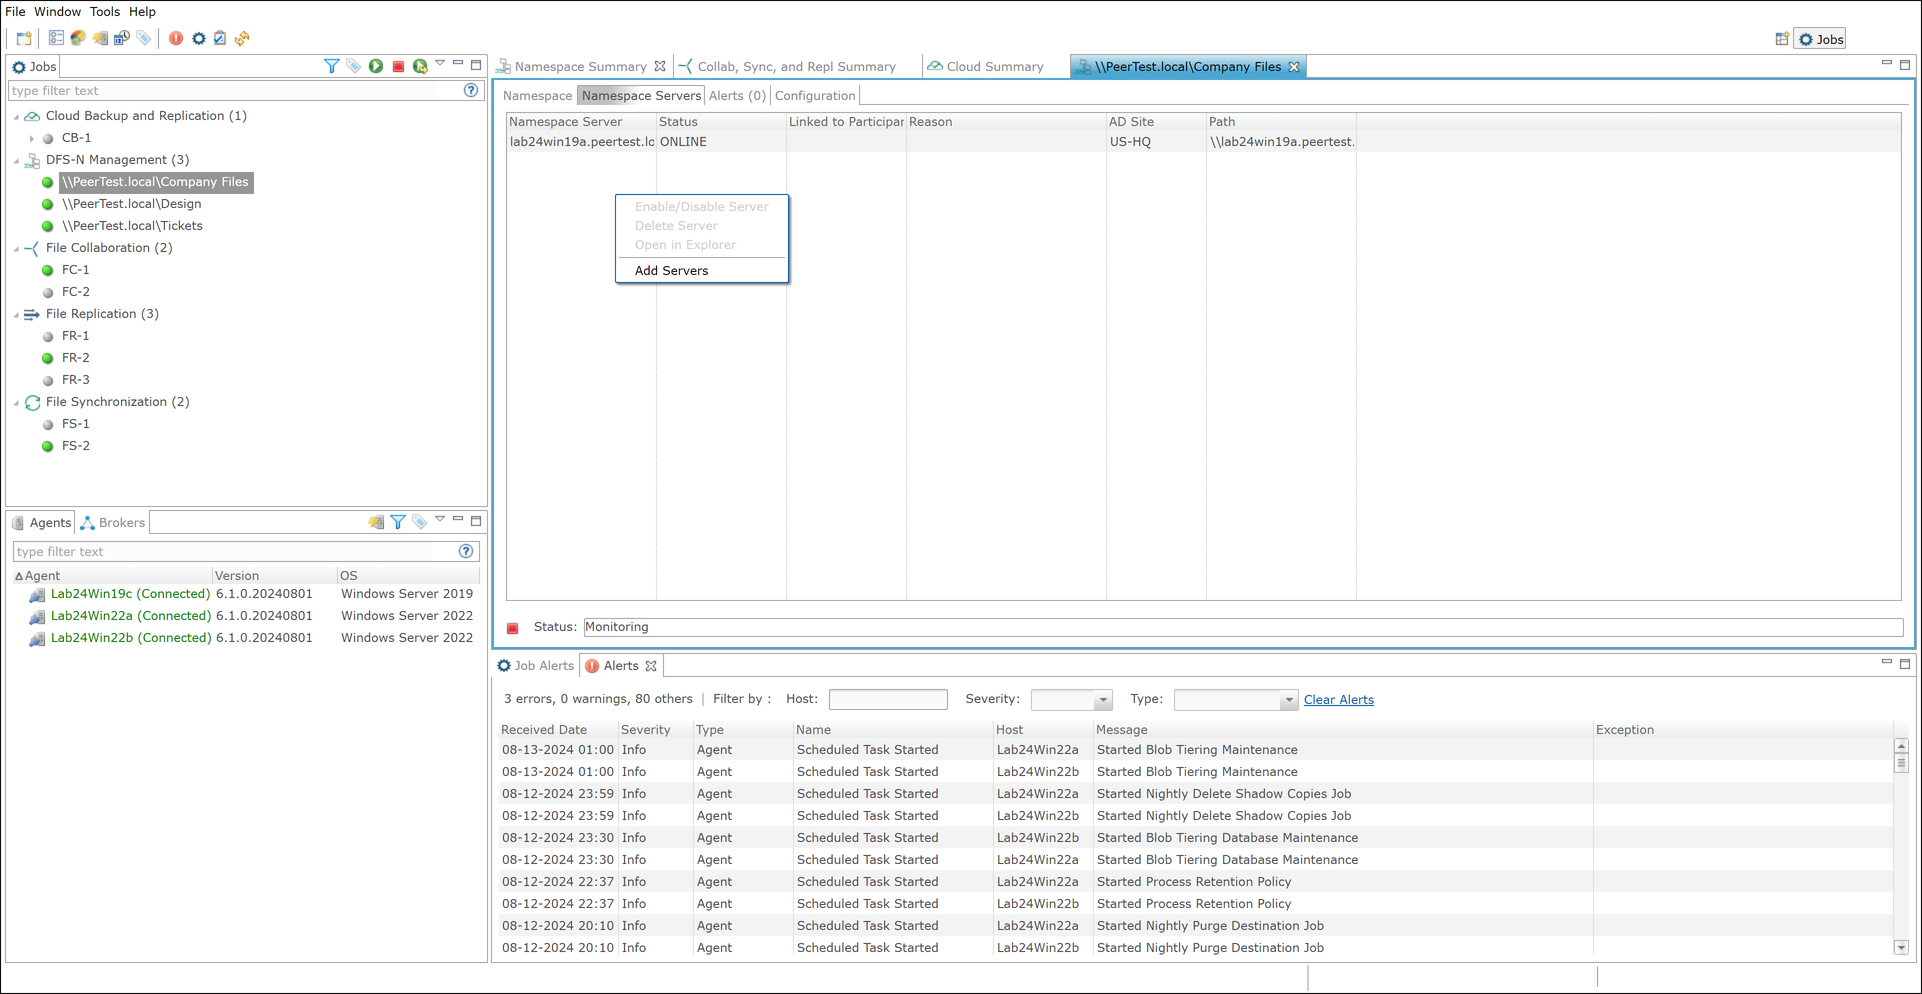The width and height of the screenshot is (1922, 994).
Task: Click the red exclamation alert toolbar icon
Action: pos(176,38)
